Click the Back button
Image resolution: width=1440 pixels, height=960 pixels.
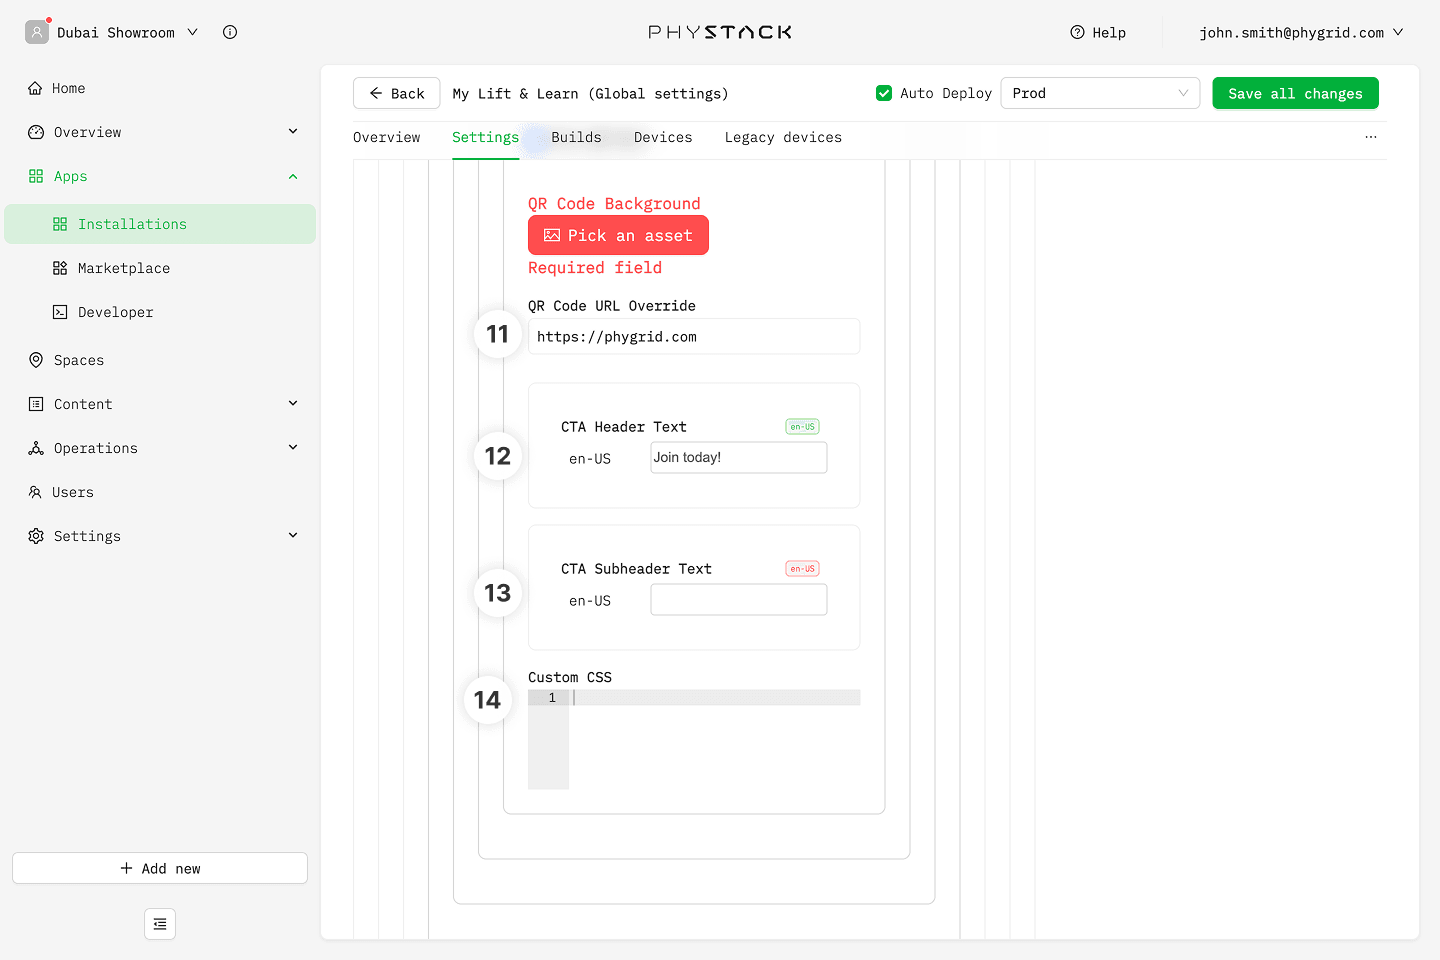[x=396, y=93]
